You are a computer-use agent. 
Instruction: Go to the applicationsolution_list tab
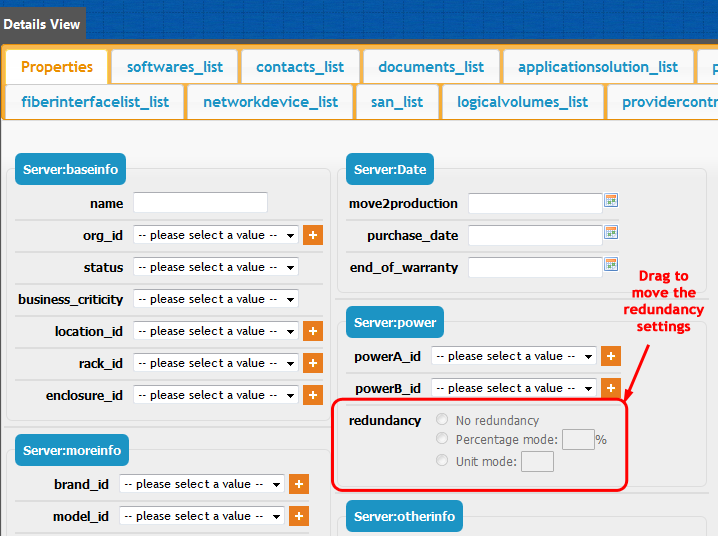pyautogui.click(x=598, y=67)
